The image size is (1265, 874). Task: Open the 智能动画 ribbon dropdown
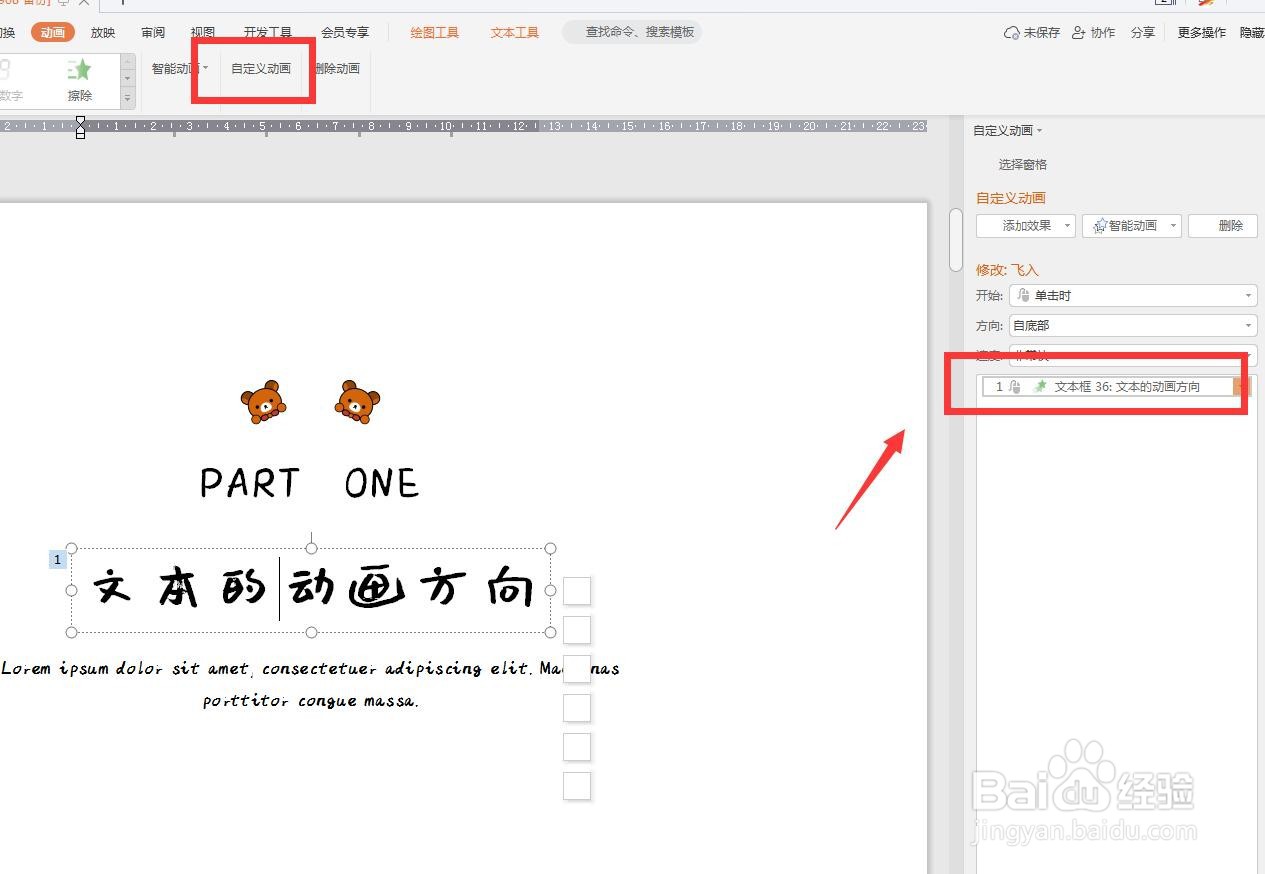click(x=205, y=68)
